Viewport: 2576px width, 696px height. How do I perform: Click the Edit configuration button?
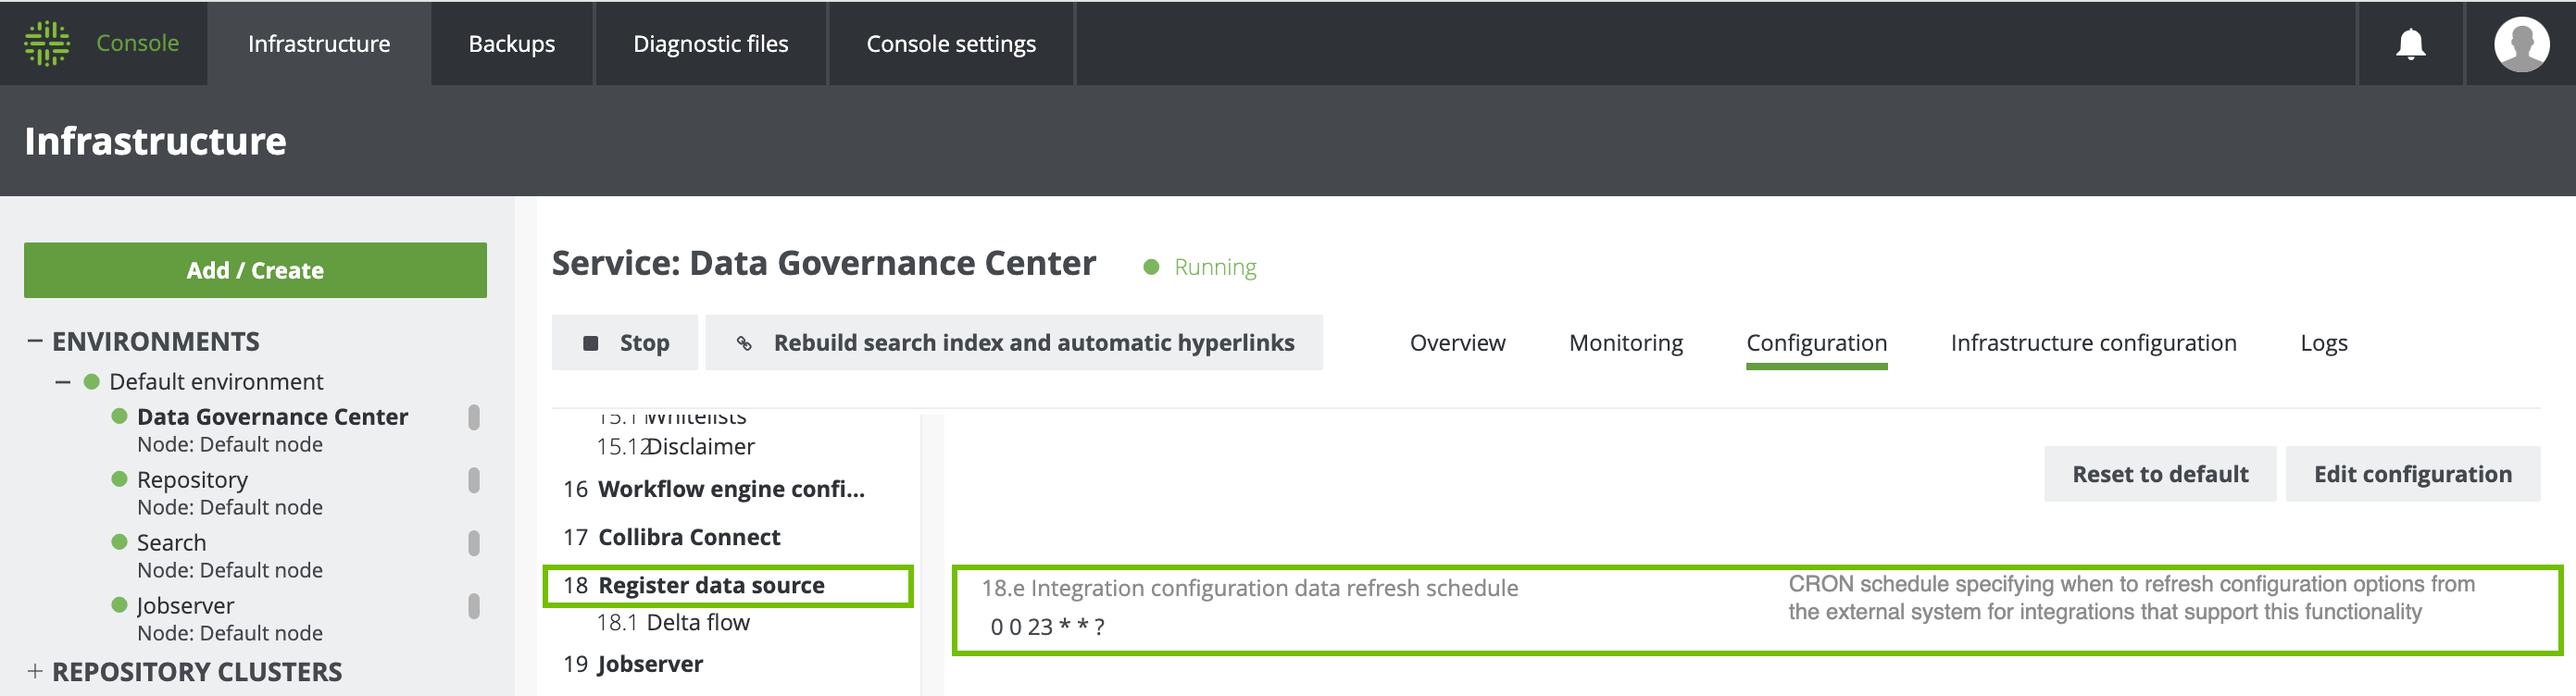coord(2411,474)
